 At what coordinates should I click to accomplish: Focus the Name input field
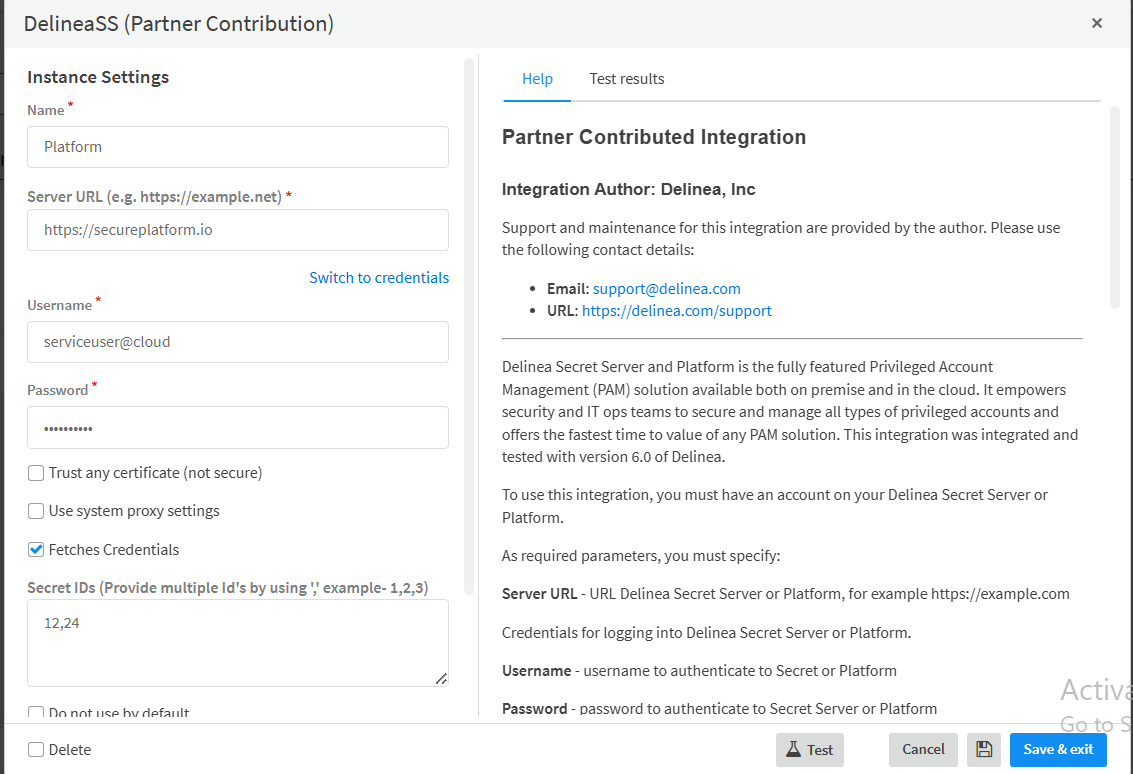[x=237, y=147]
